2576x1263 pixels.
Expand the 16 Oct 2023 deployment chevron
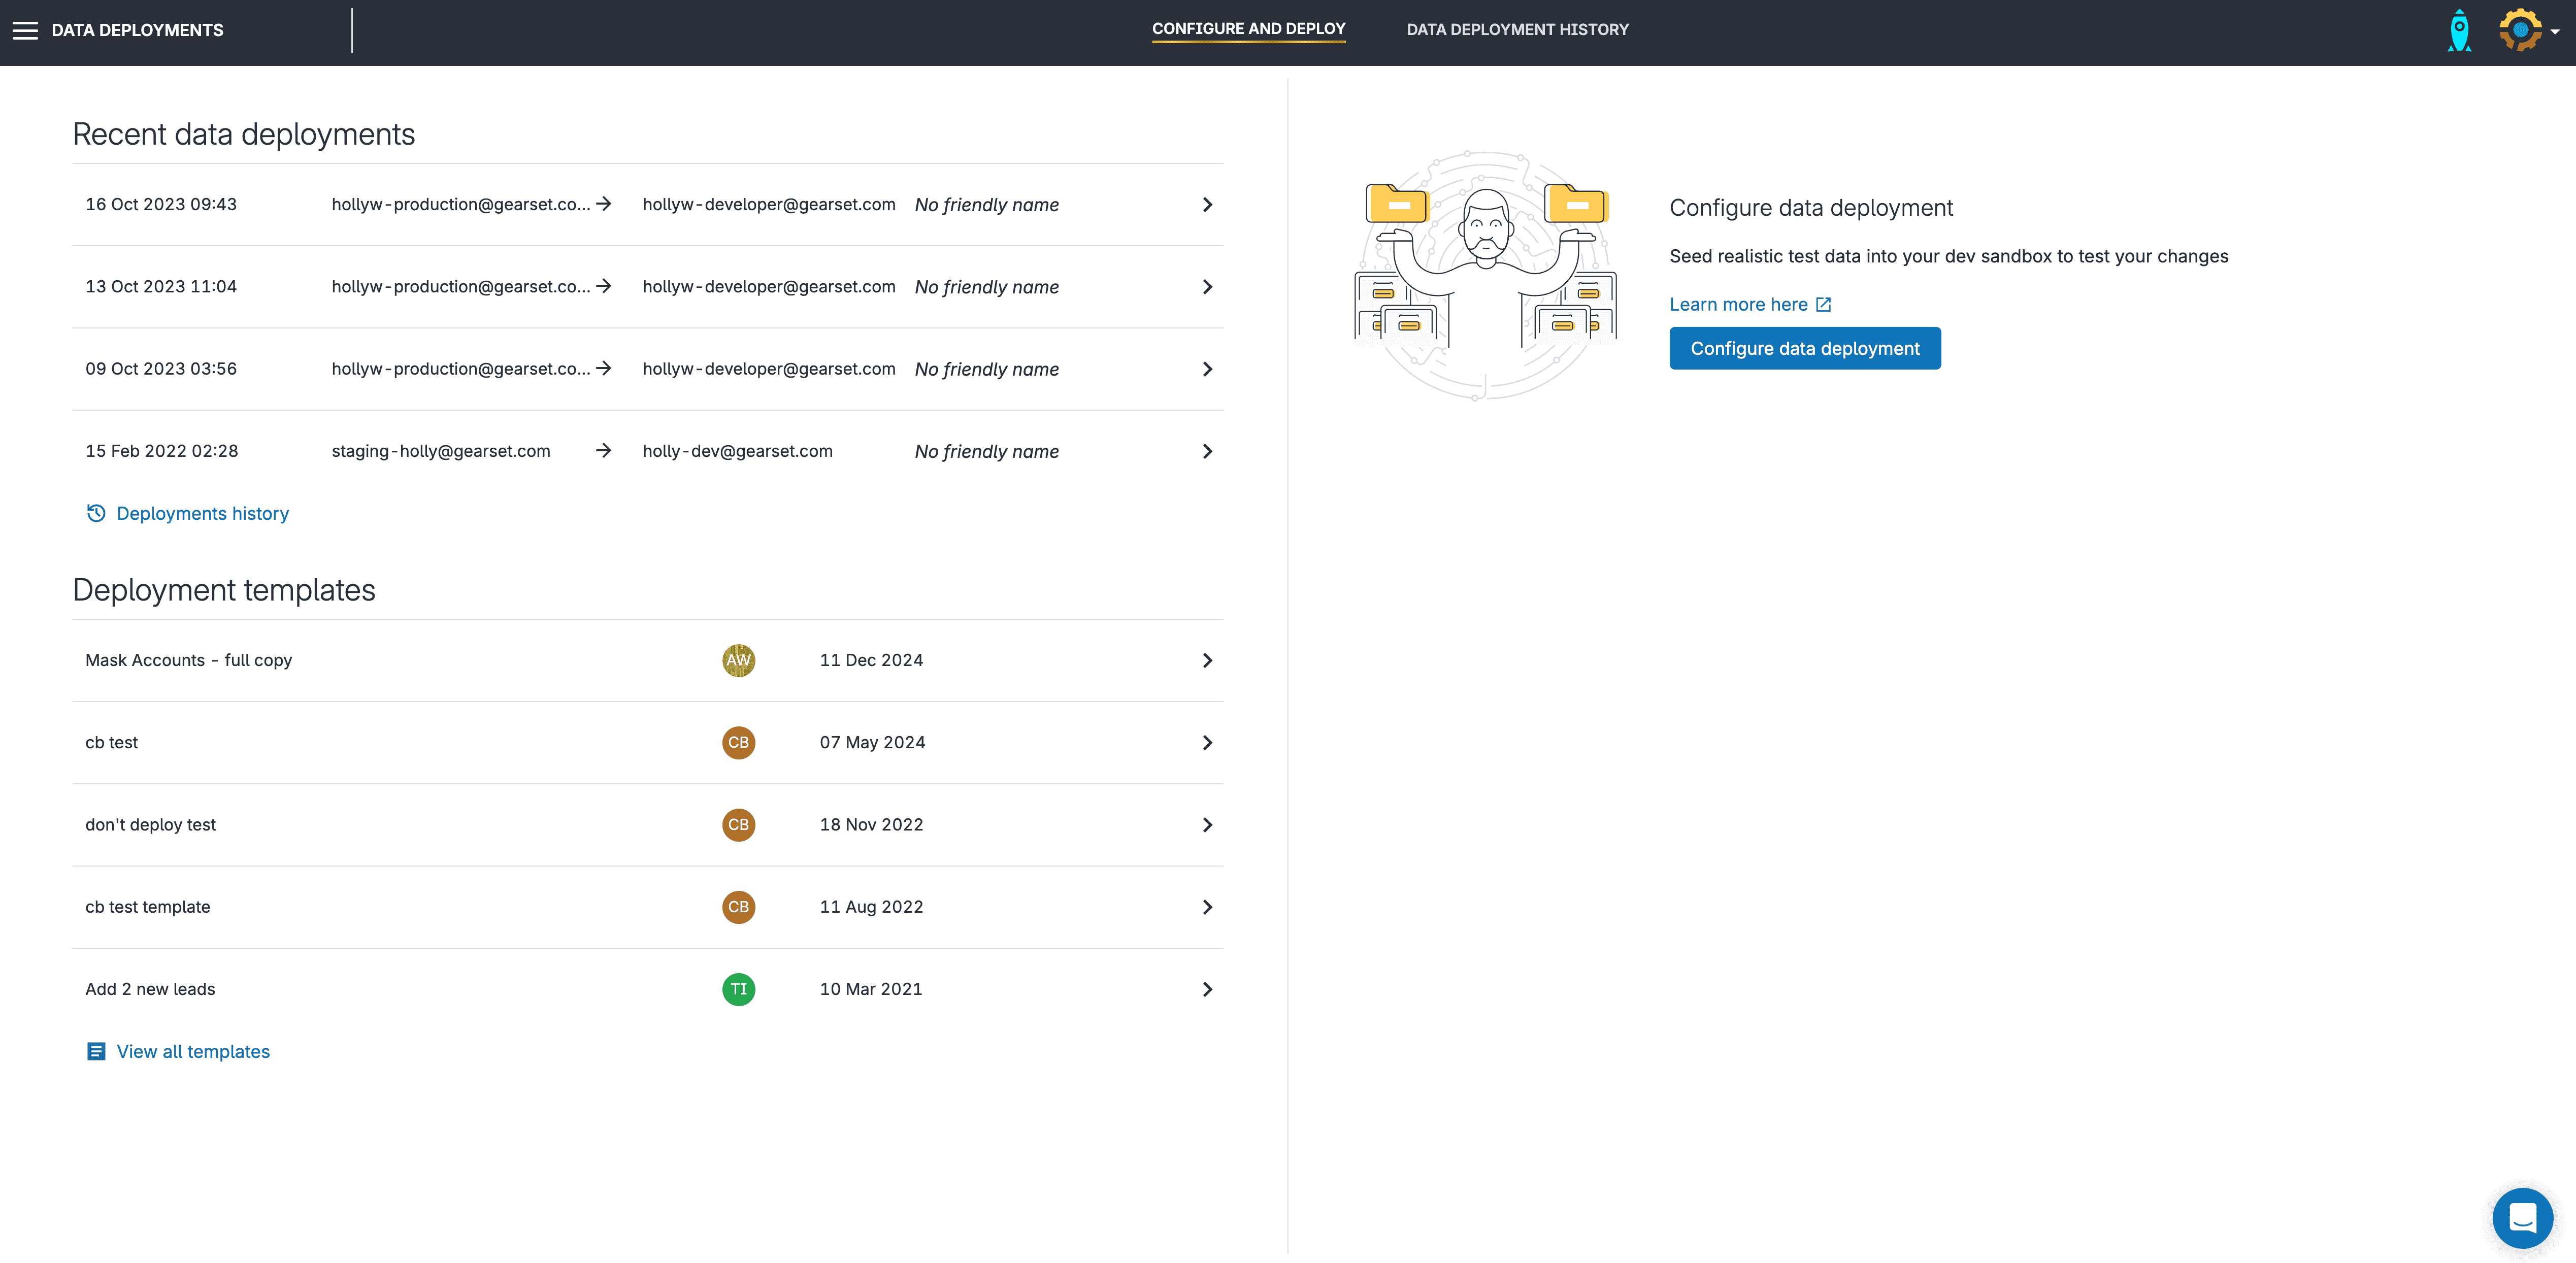point(1207,205)
